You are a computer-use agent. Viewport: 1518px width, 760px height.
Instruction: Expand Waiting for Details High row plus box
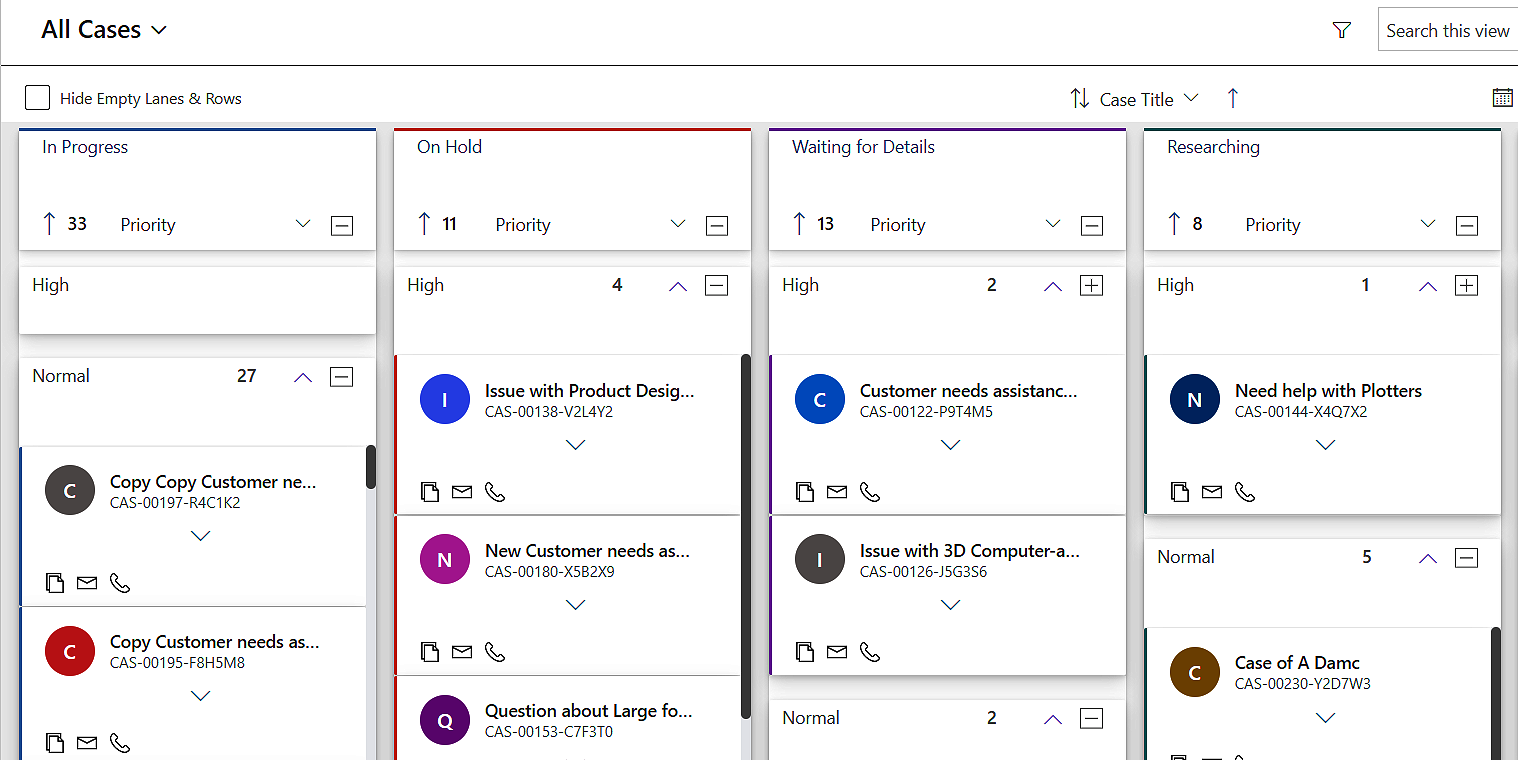coord(1092,286)
